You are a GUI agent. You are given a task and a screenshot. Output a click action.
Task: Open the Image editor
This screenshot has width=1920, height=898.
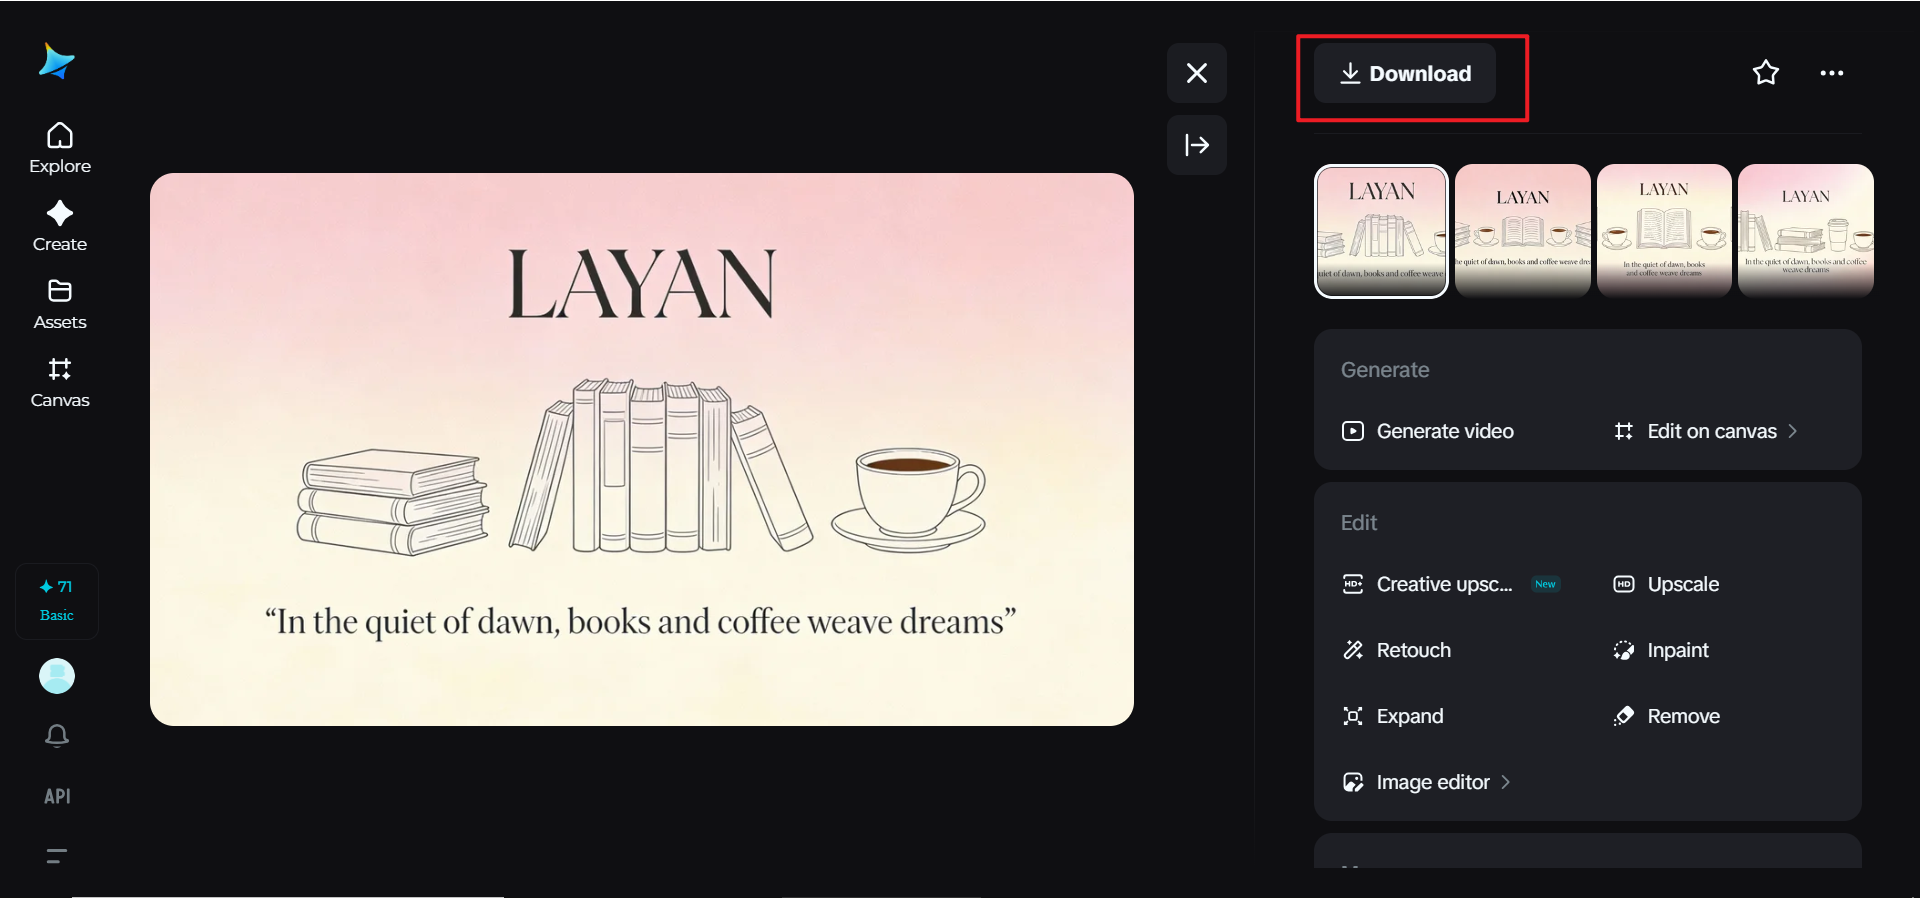pos(1427,782)
